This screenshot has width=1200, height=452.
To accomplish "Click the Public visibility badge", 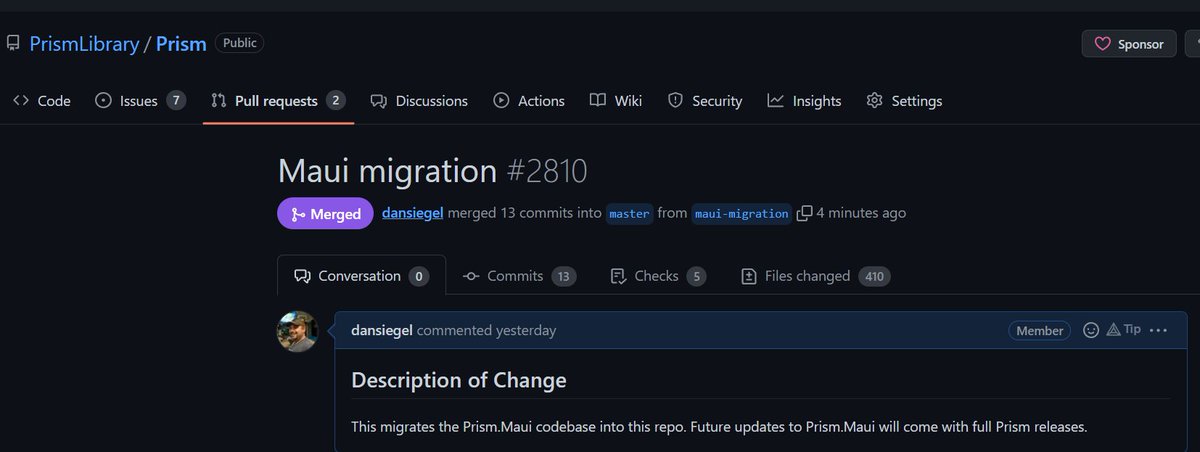I will coord(239,43).
